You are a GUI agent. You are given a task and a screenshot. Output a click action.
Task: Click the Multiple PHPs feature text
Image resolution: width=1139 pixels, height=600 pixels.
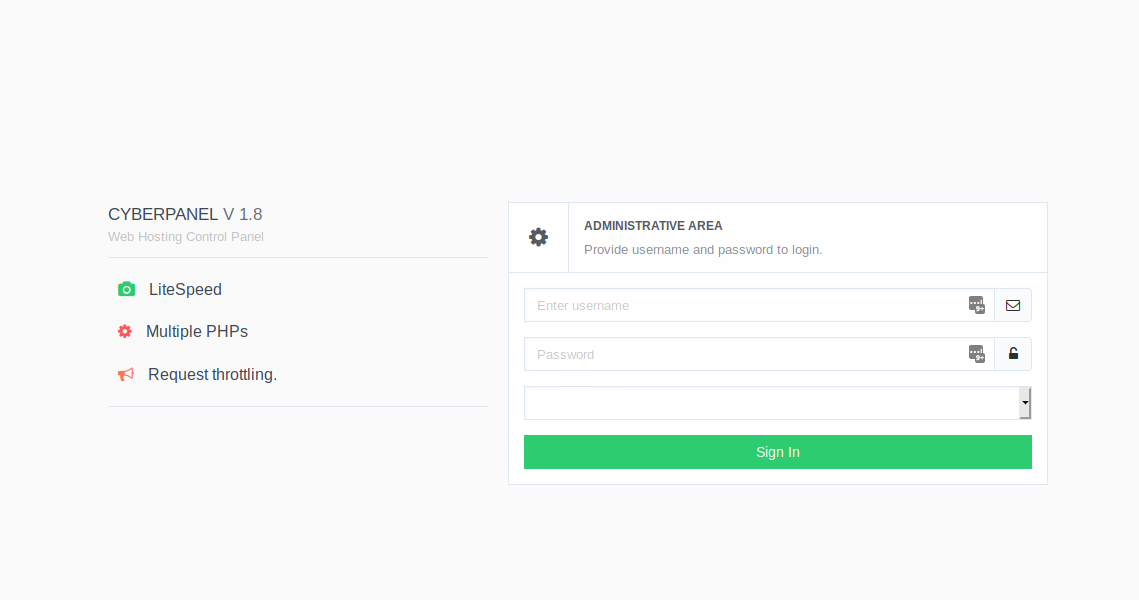tap(197, 331)
